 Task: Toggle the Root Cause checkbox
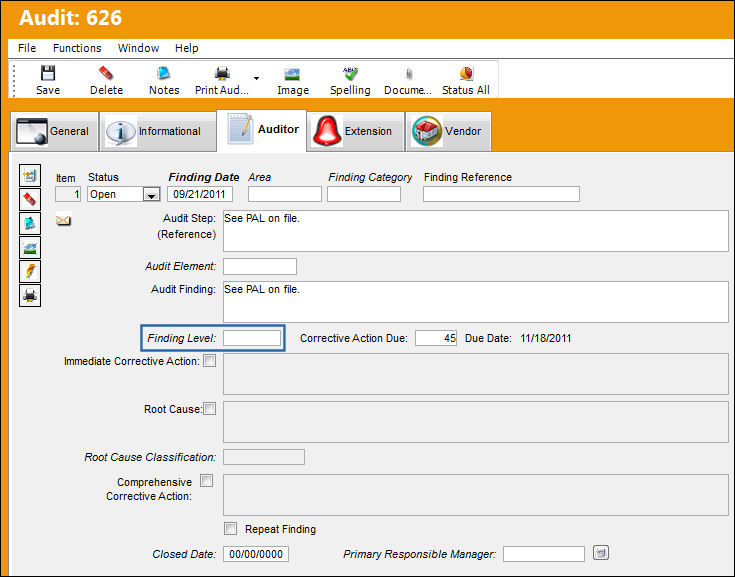coord(210,409)
